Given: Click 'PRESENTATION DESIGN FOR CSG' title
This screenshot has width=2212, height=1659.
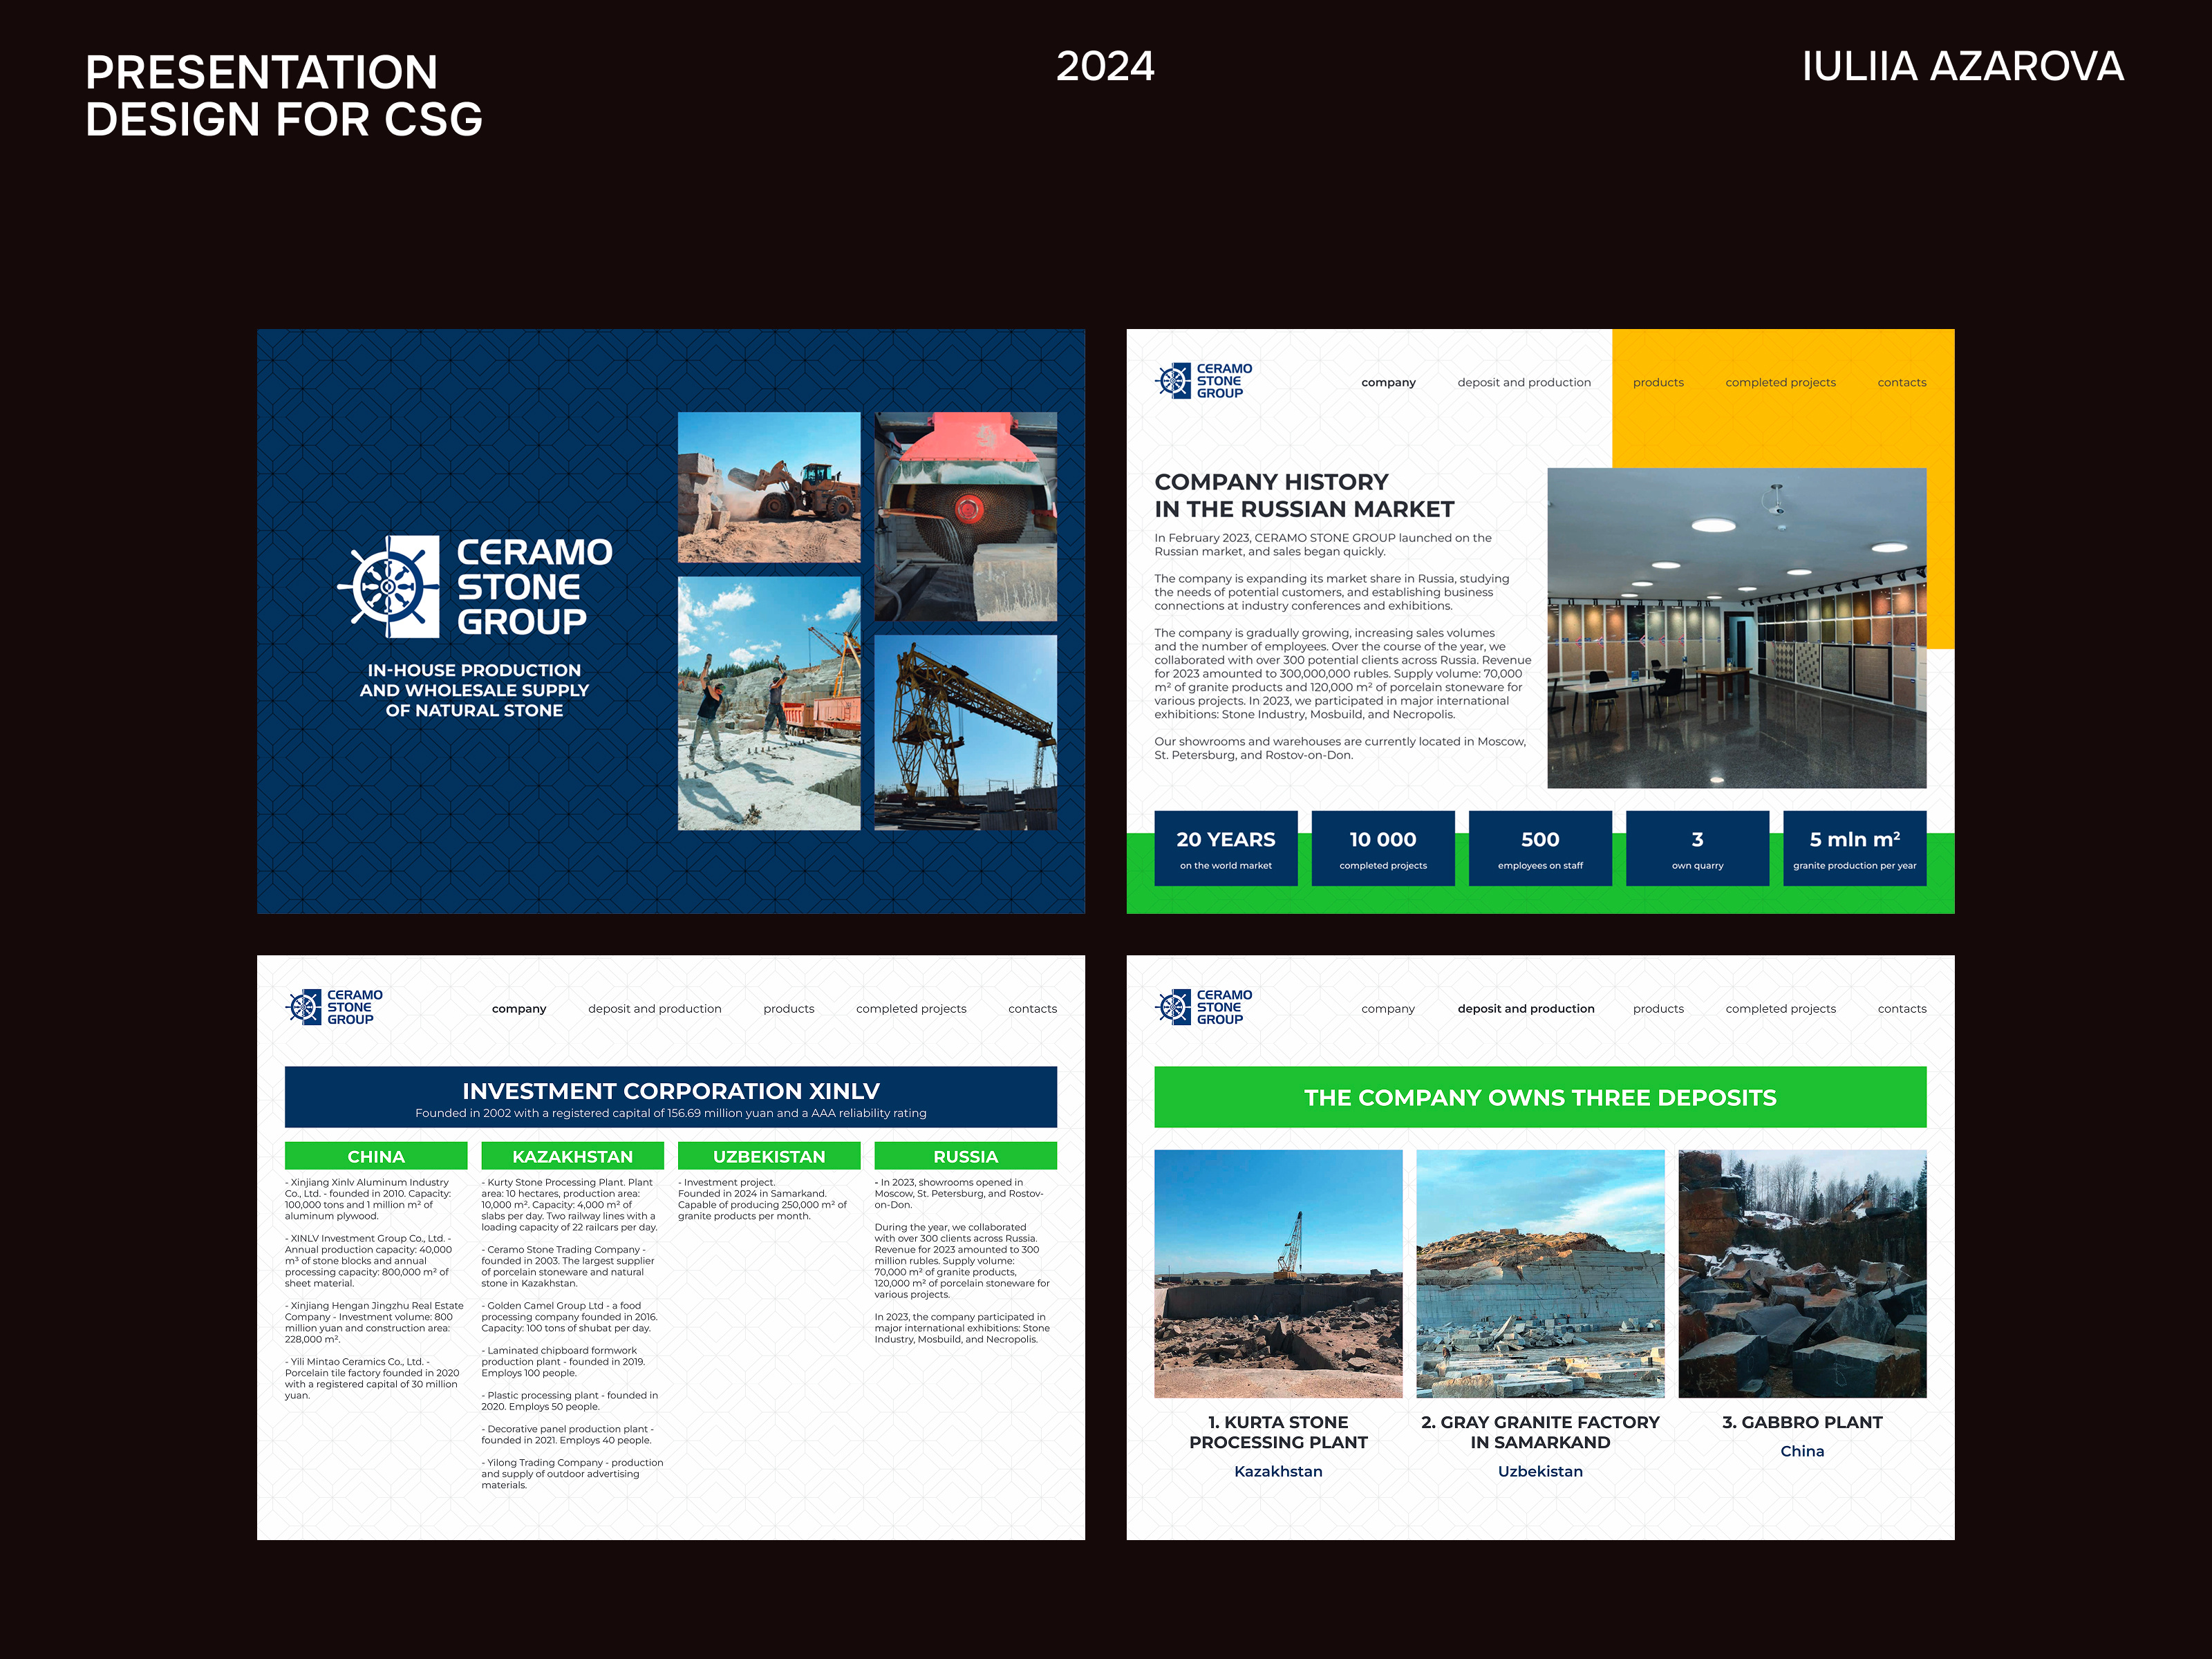Looking at the screenshot, I should point(284,96).
